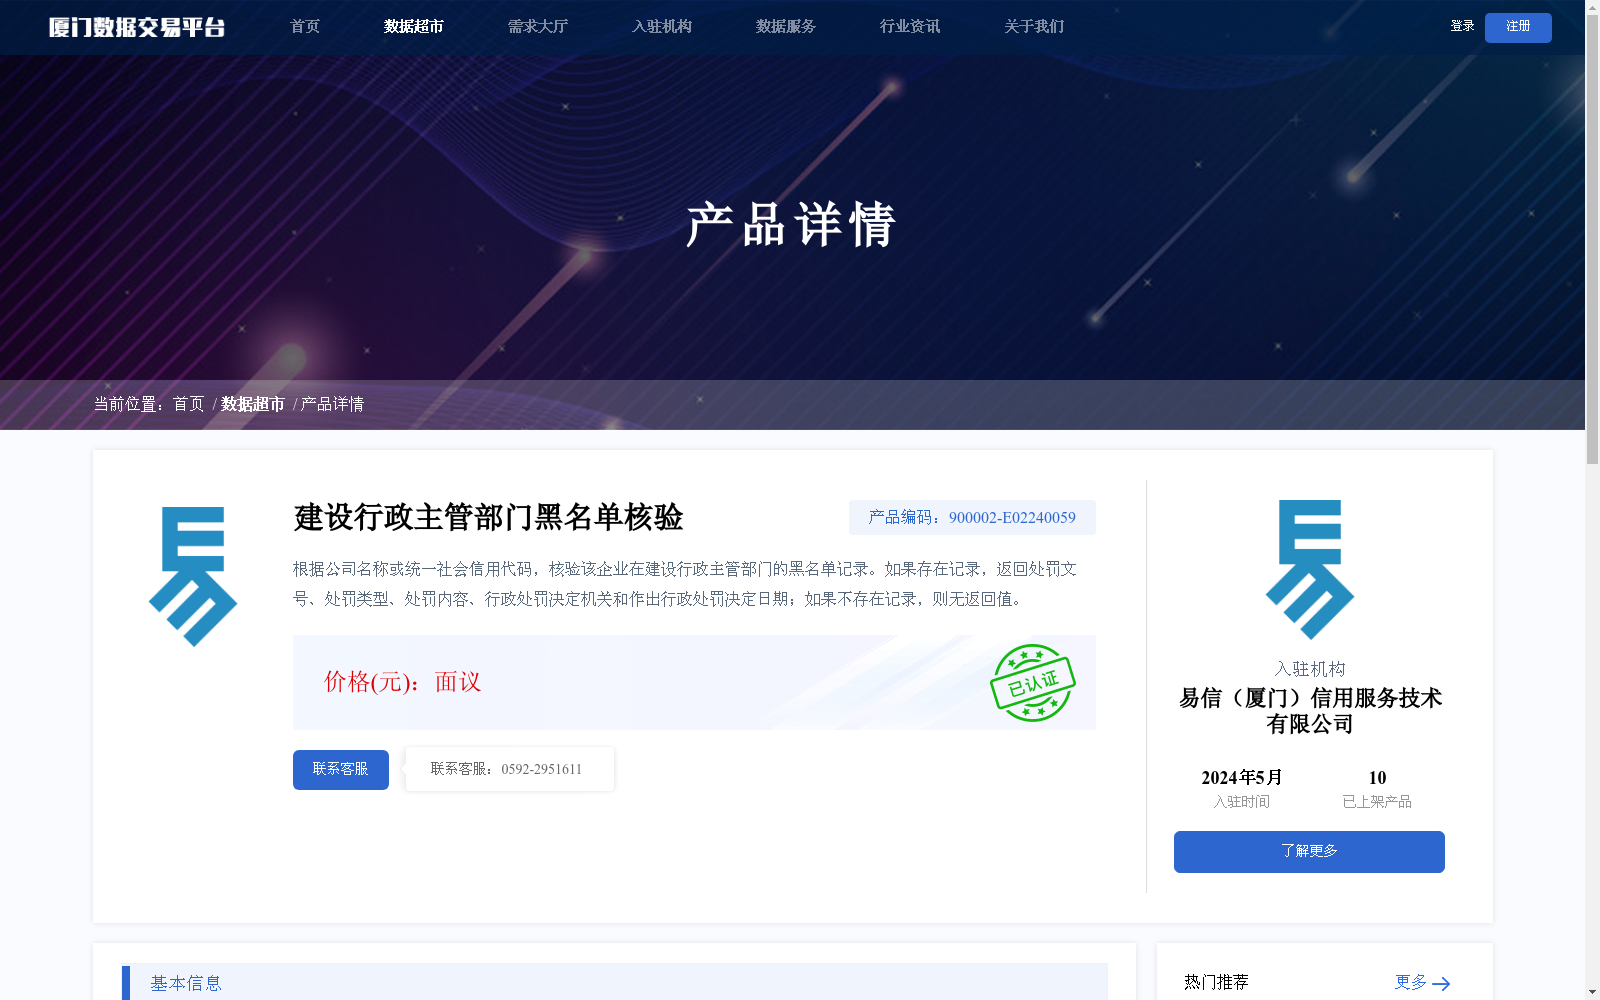Open the 关于我们 navigation item
Viewport: 1600px width, 1000px height.
(x=1034, y=27)
